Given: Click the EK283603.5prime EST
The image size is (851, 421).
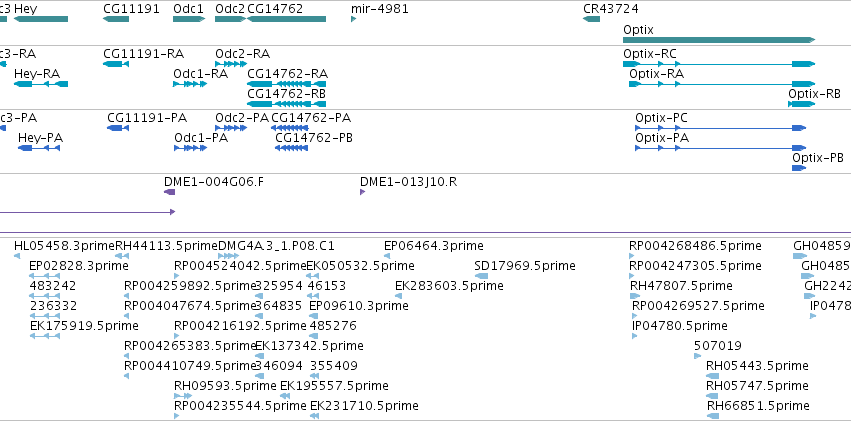Looking at the screenshot, I should (399, 296).
